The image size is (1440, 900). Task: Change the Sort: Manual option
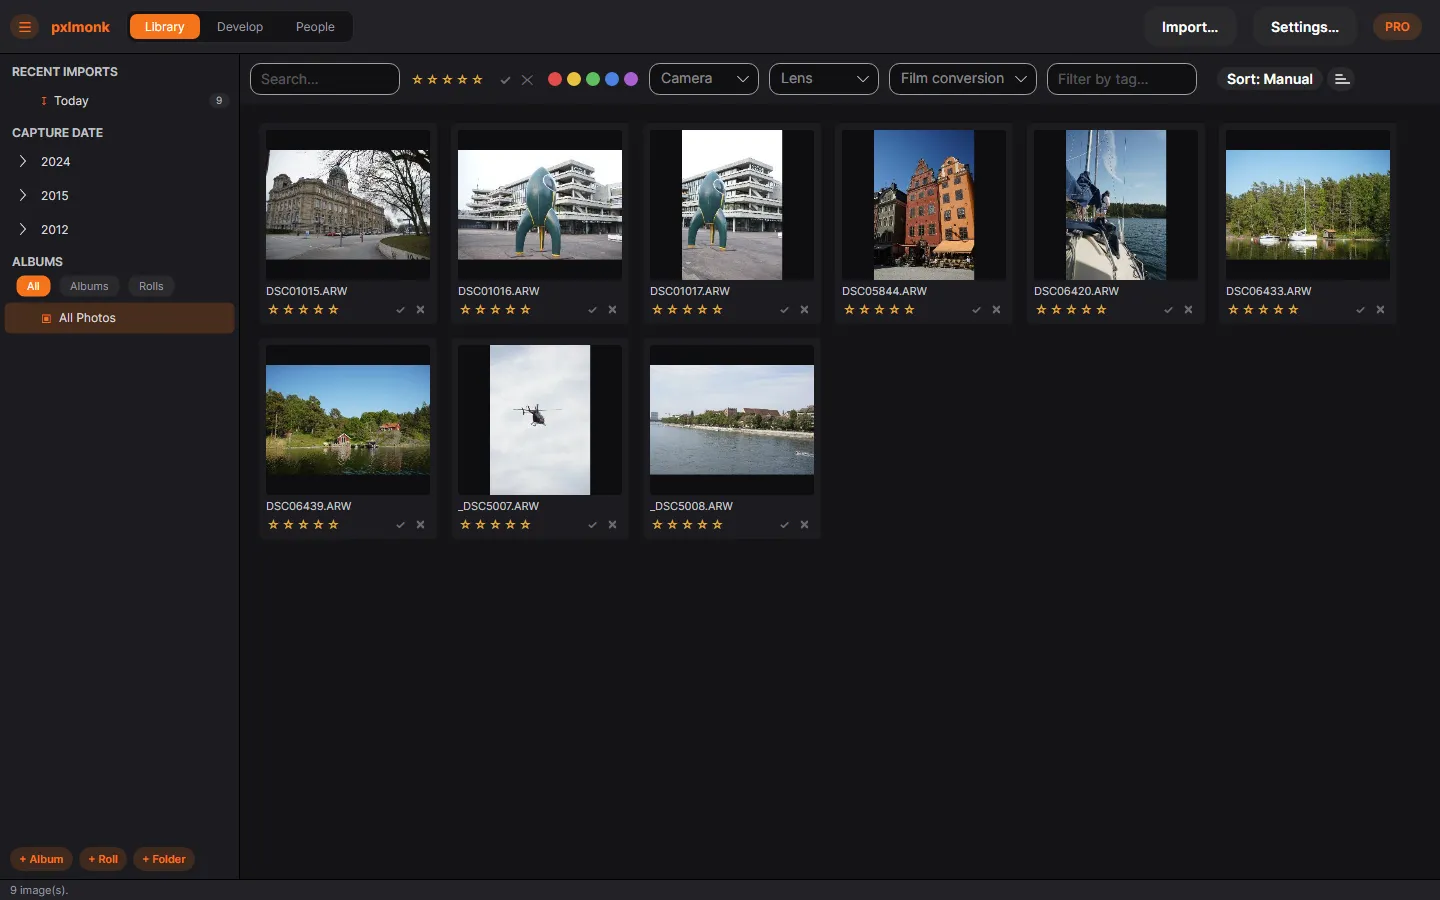point(1270,79)
